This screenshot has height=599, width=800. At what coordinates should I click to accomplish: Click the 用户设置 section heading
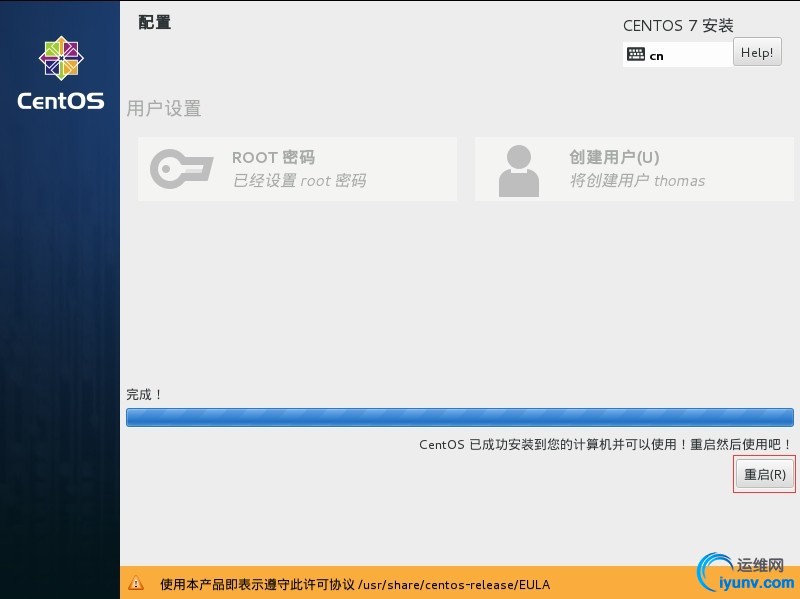[164, 109]
